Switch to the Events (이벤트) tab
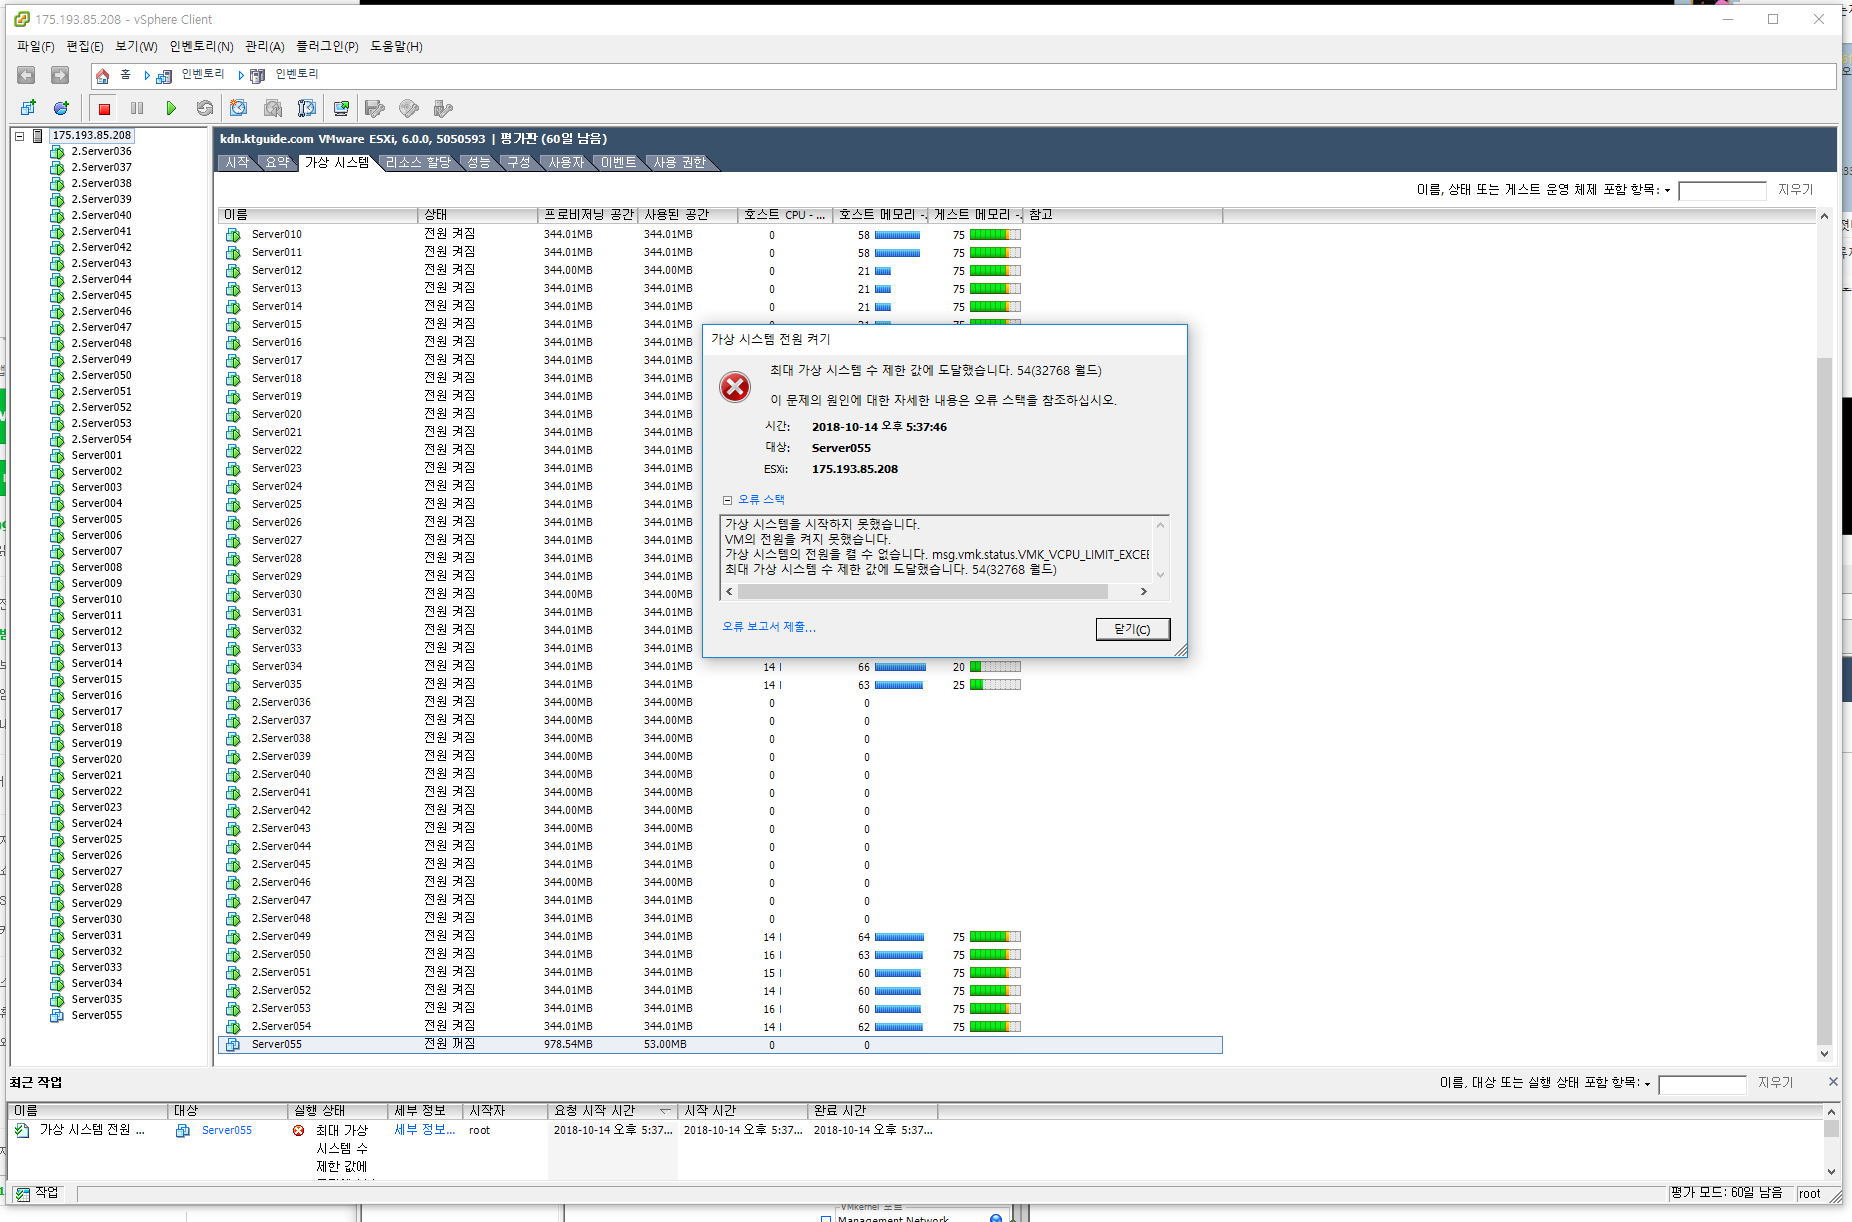The image size is (1852, 1222). coord(618,163)
